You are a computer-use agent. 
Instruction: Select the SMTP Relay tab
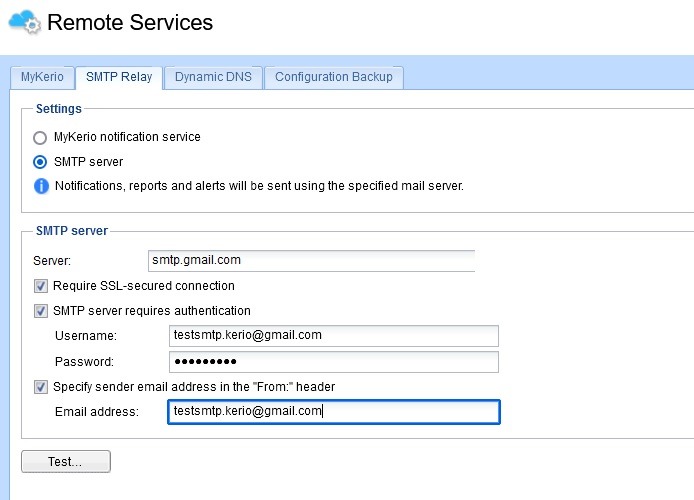(x=118, y=77)
